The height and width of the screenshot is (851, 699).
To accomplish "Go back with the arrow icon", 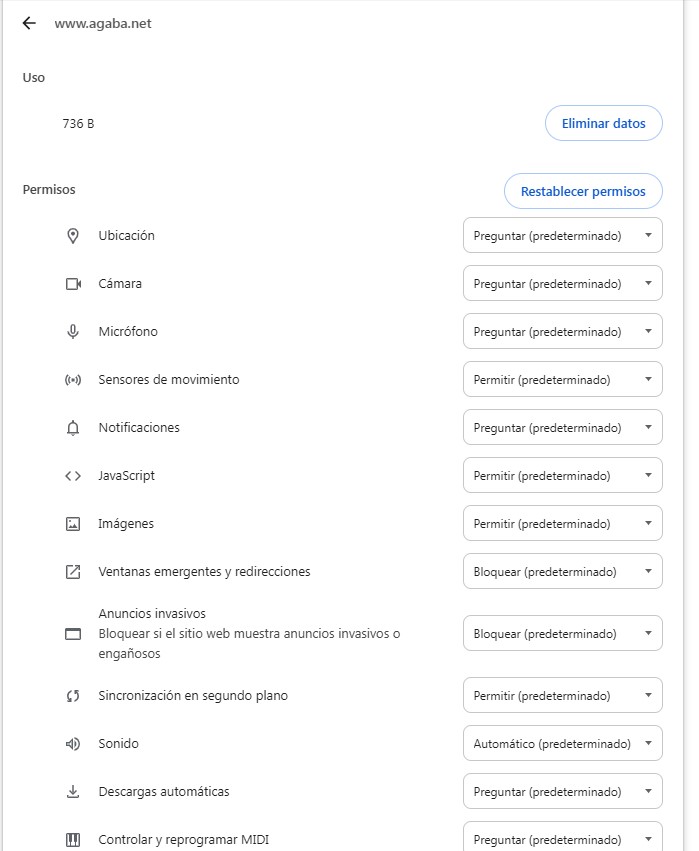I will tap(29, 24).
